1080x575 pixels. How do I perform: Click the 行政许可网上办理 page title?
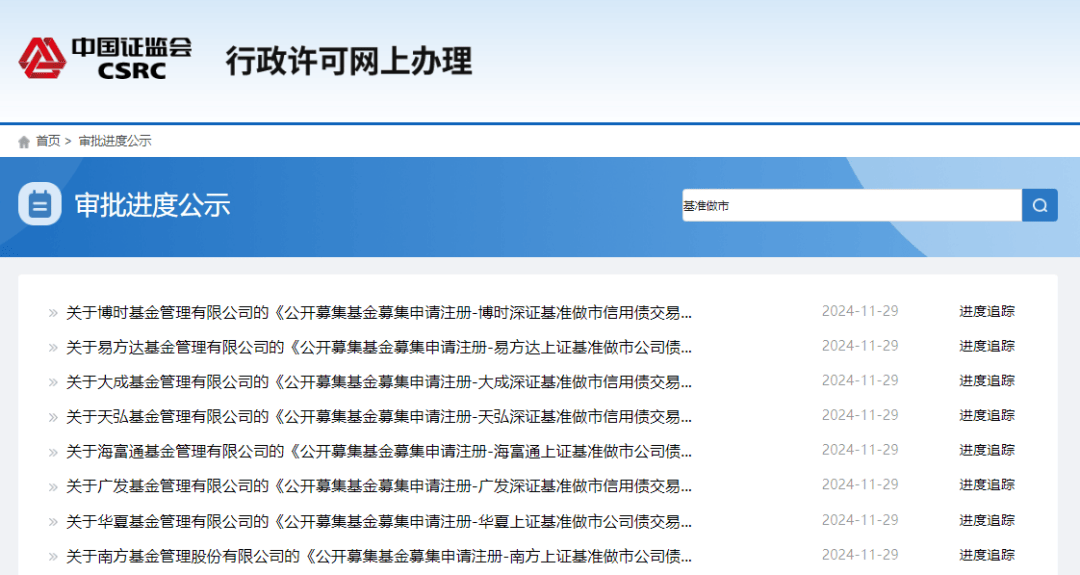pos(349,61)
